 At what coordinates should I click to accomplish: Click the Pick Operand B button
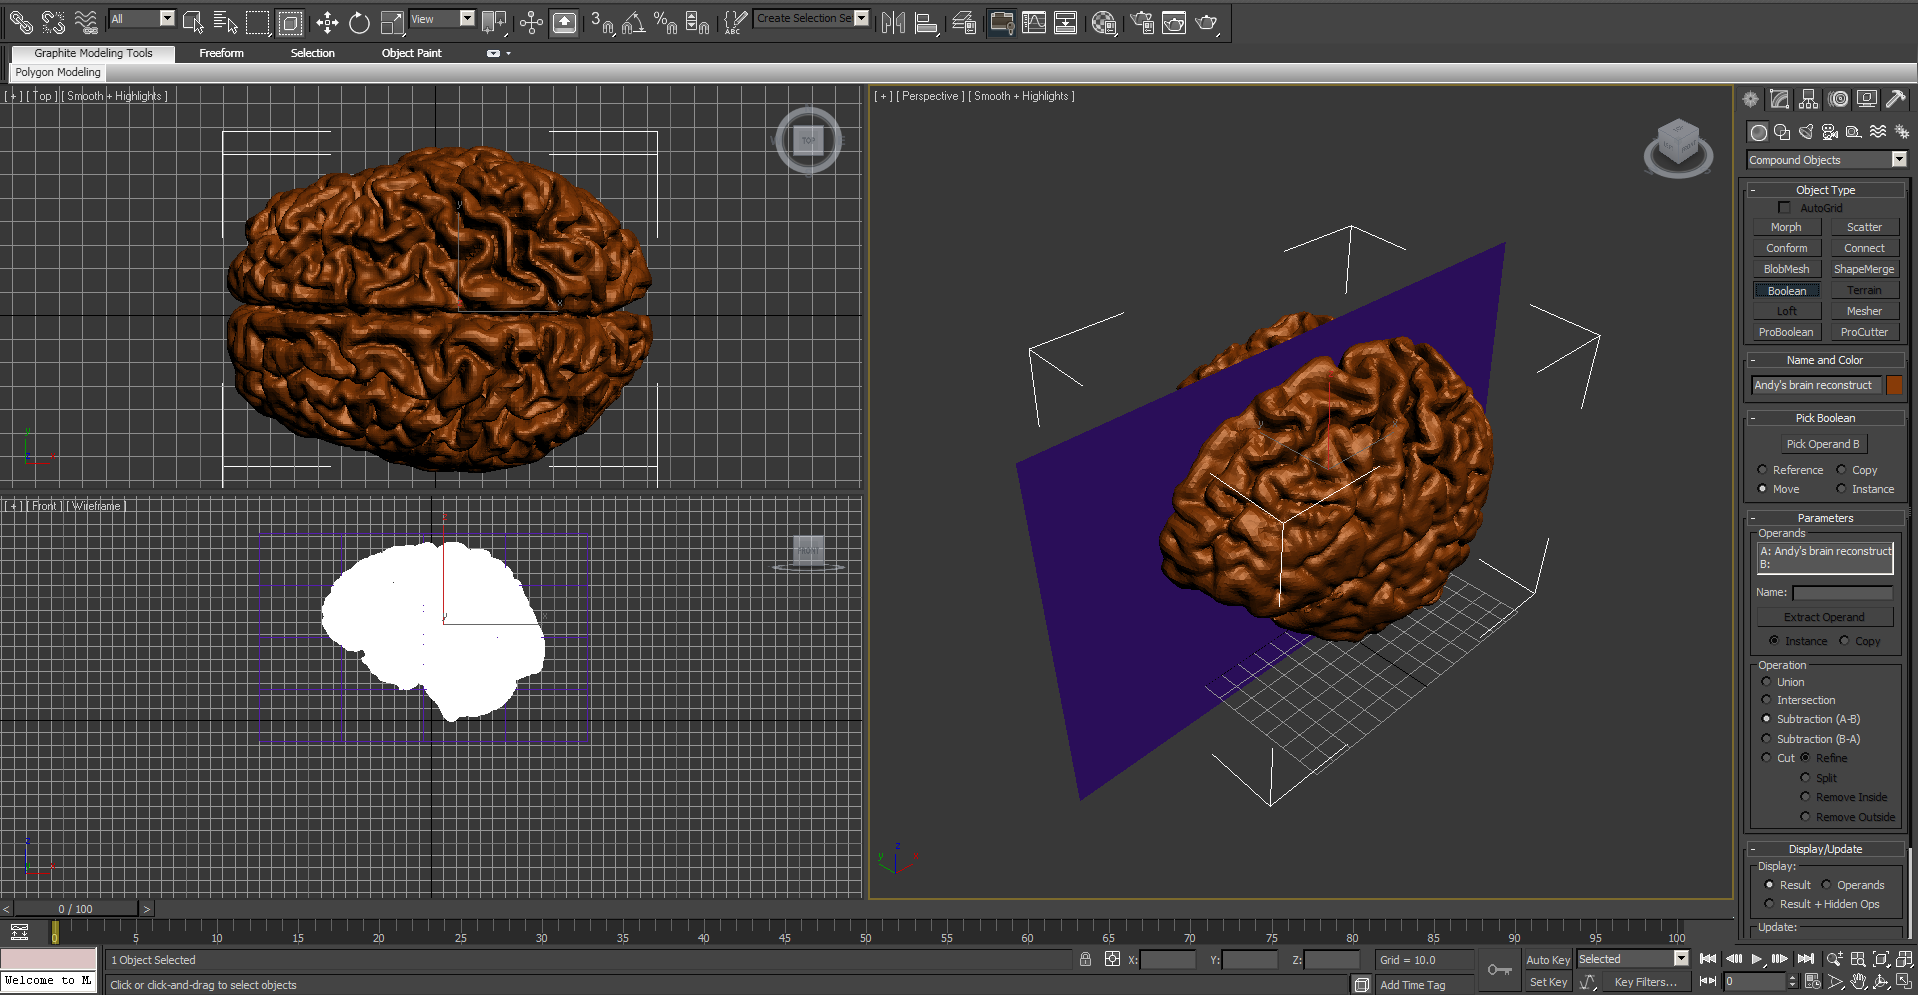pyautogui.click(x=1823, y=444)
